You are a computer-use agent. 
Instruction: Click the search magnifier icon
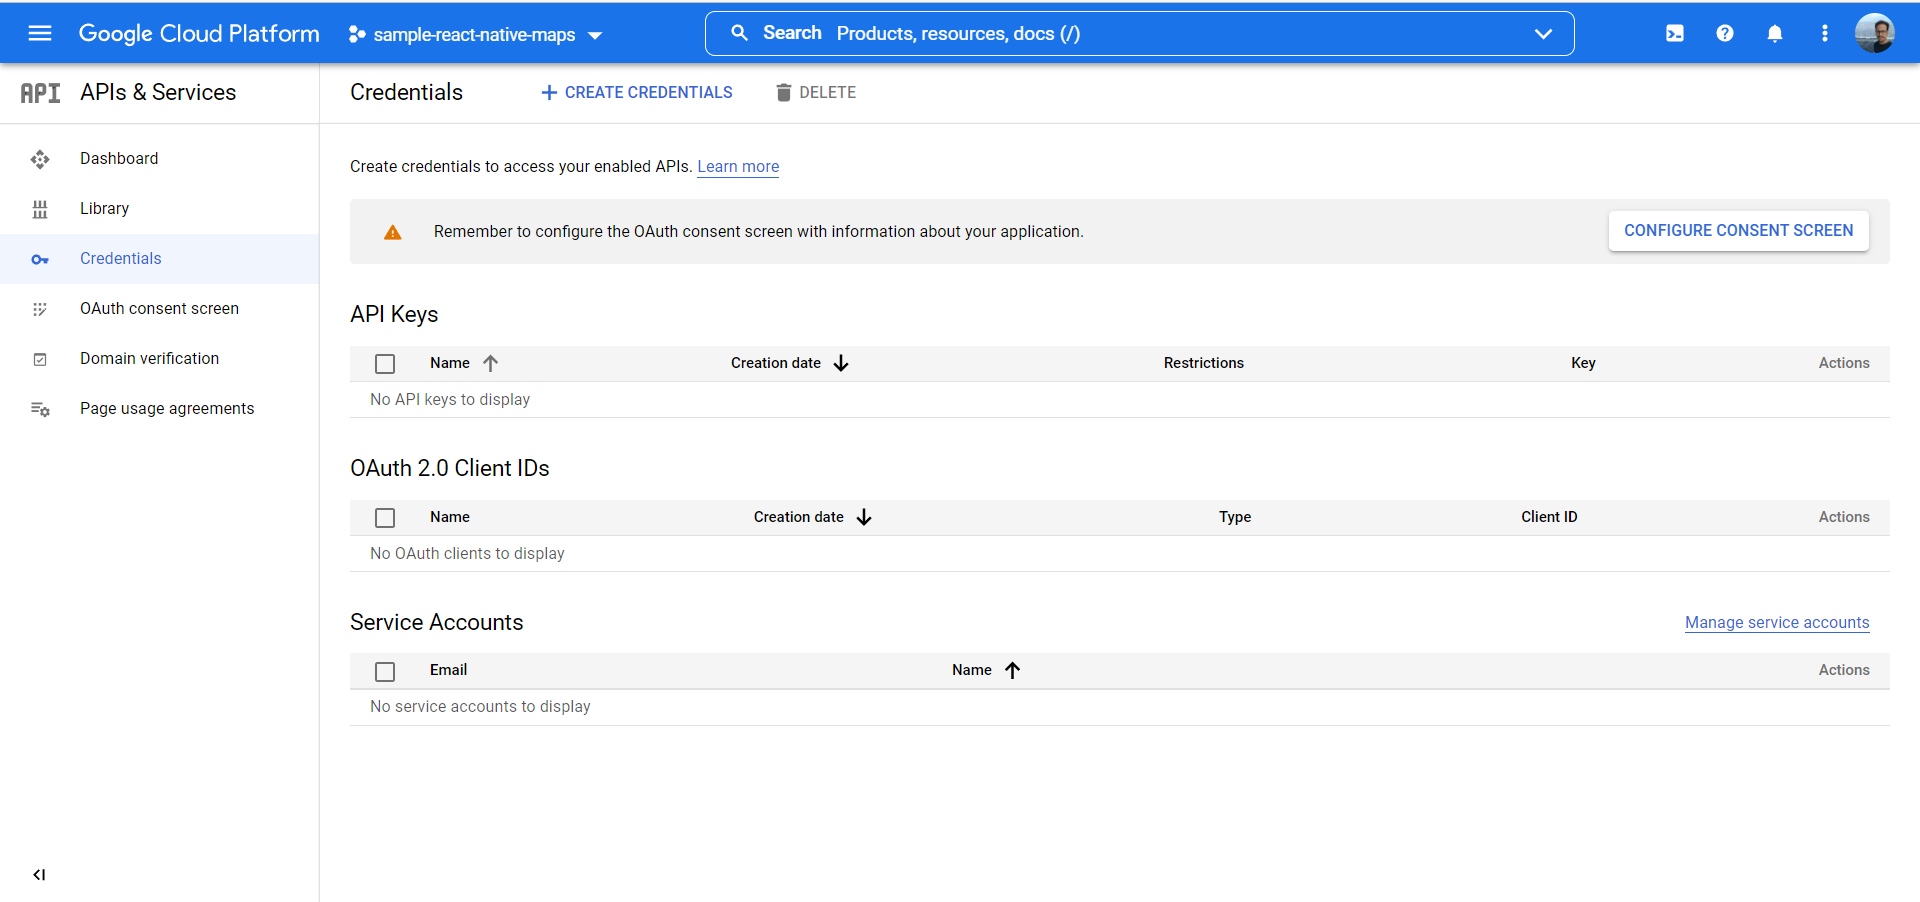coord(739,33)
